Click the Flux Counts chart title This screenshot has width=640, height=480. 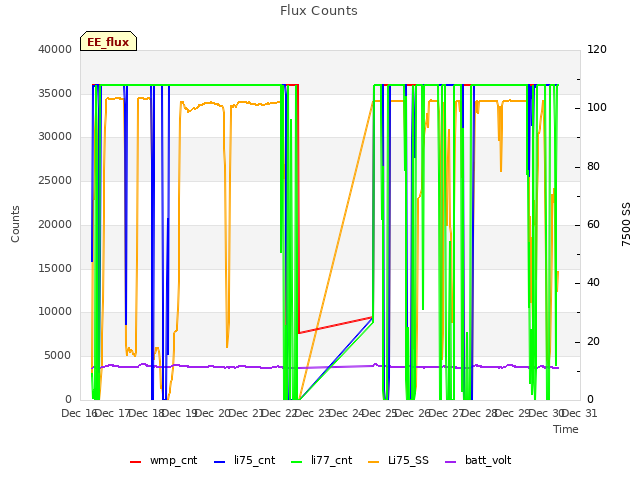click(x=318, y=11)
